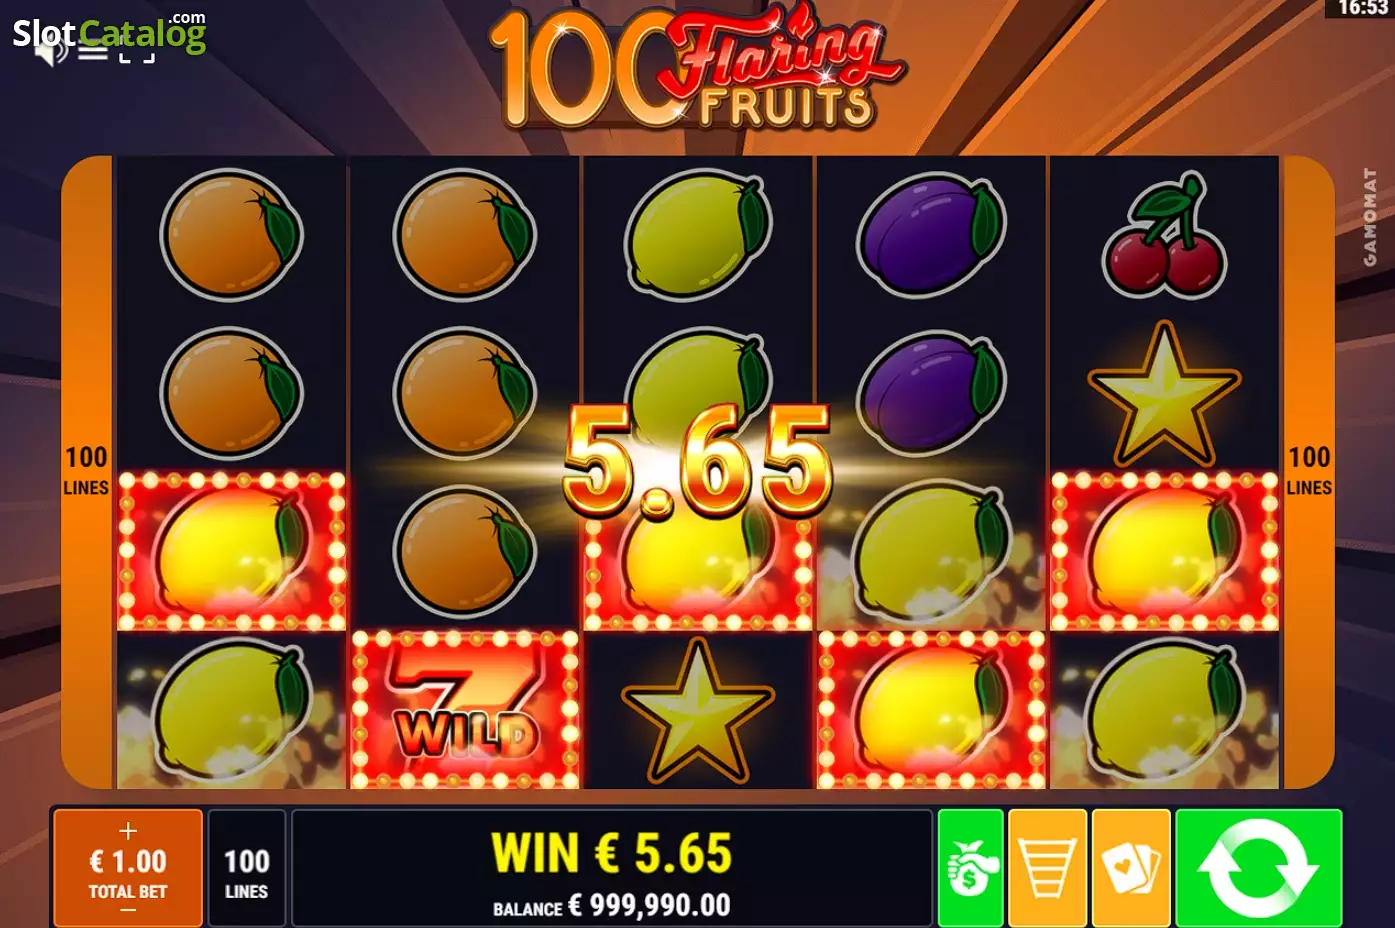Collect winnings with money bag button
This screenshot has height=928, width=1395.
coord(970,868)
